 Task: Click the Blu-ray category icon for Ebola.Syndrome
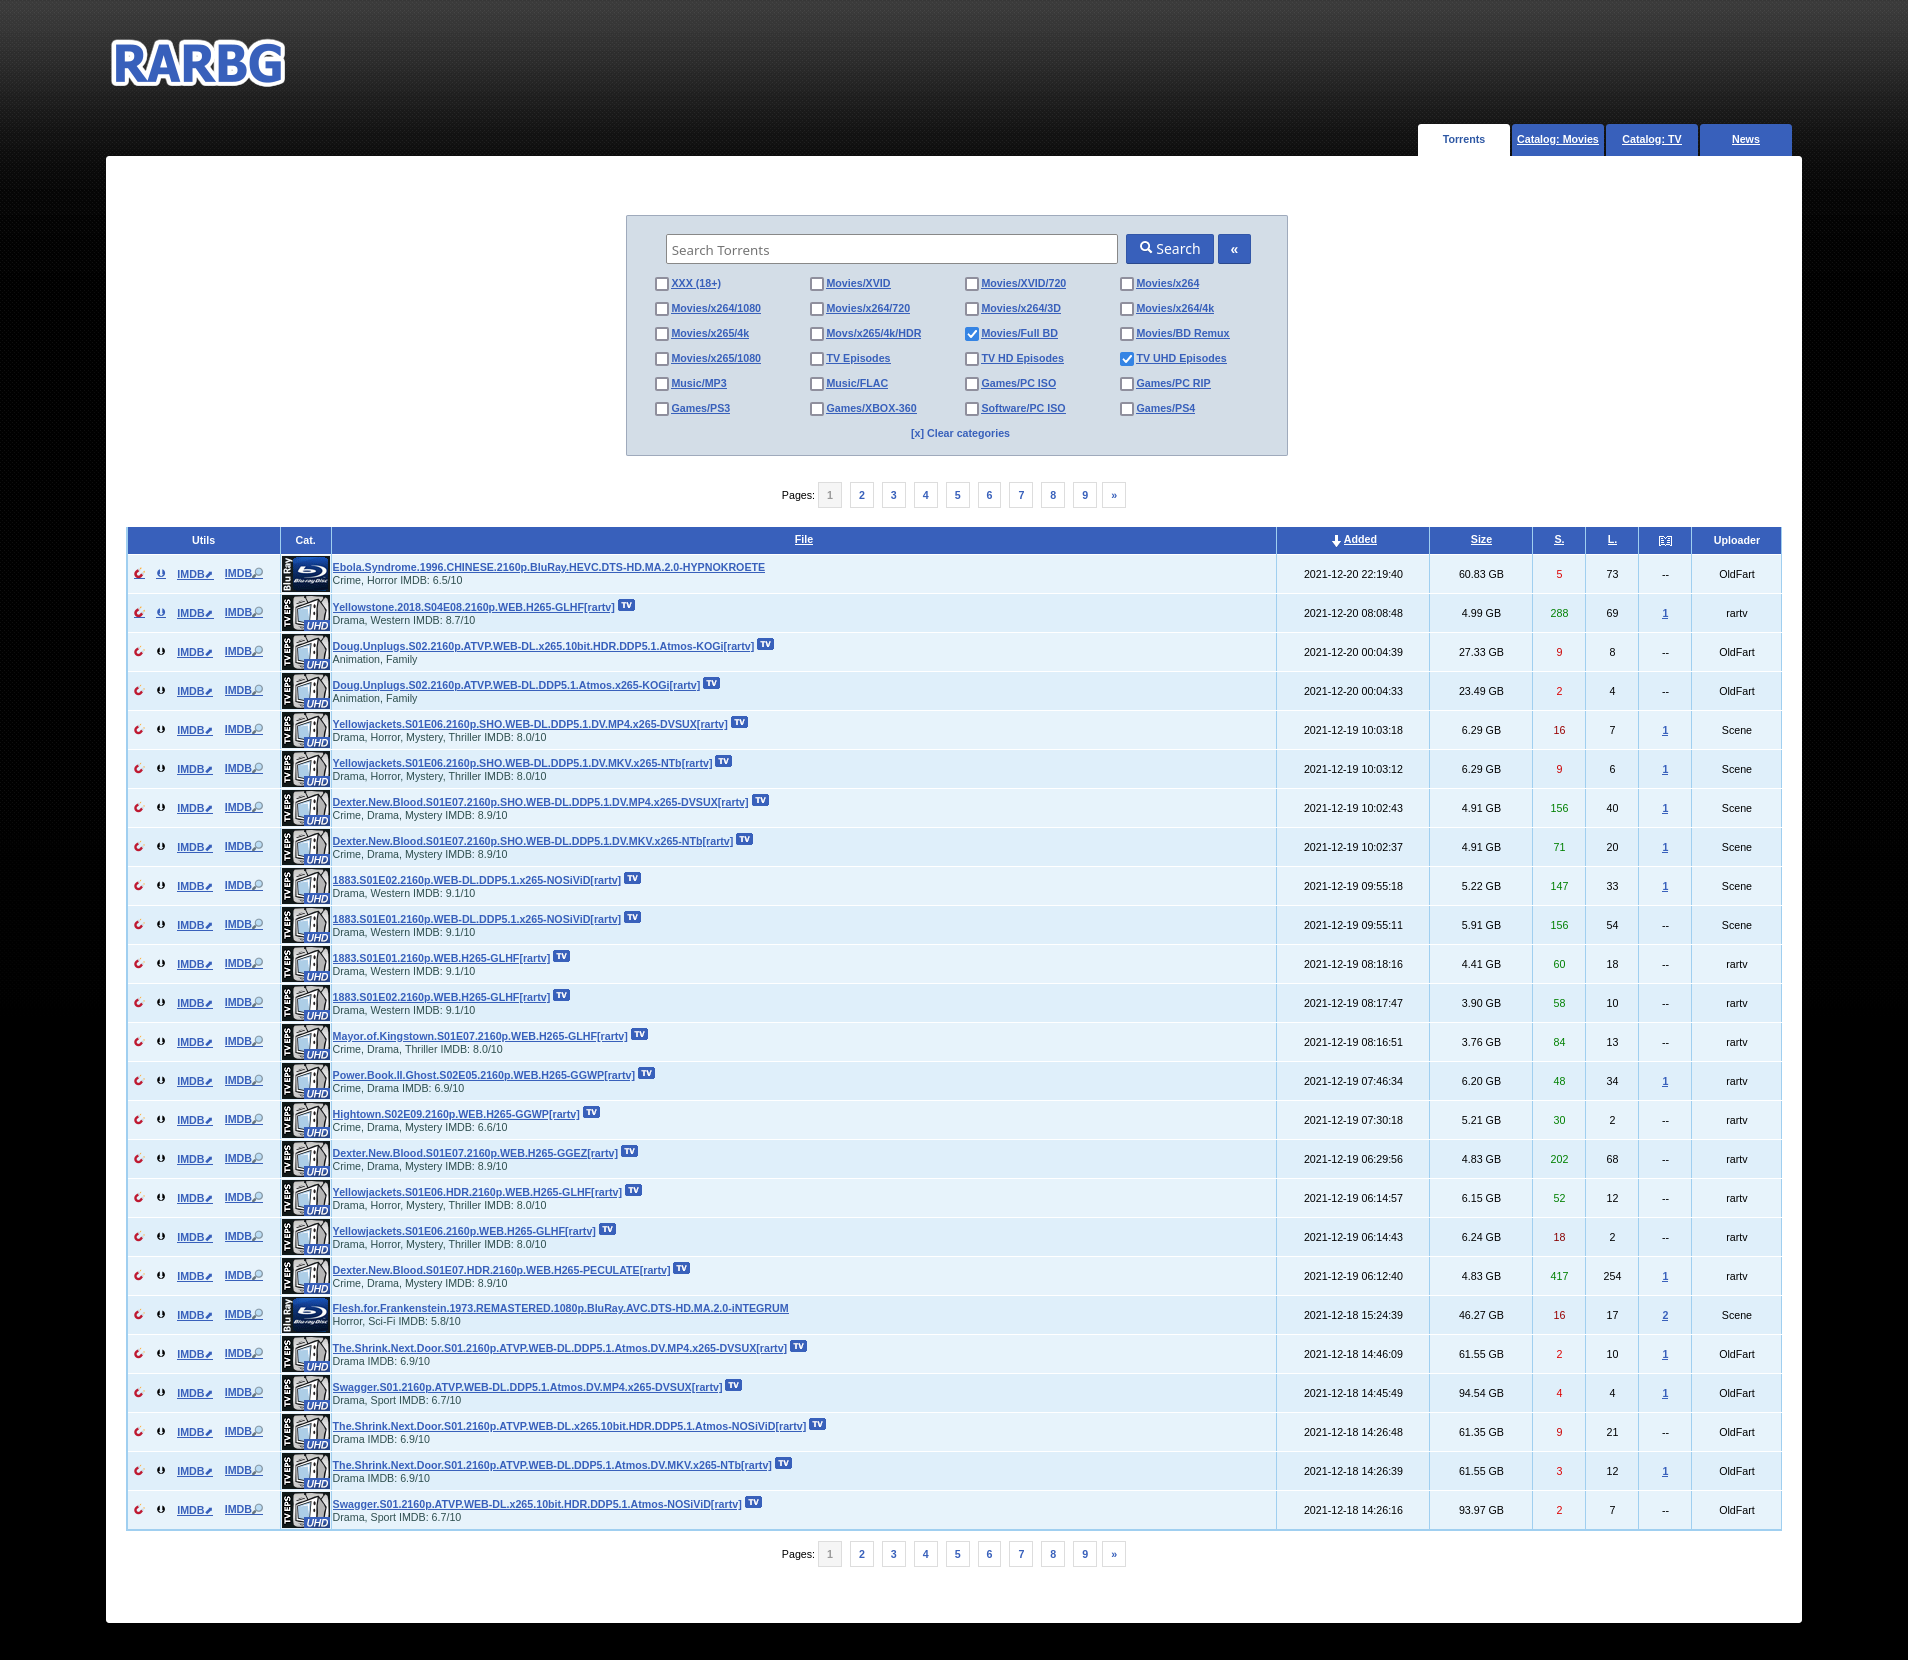[306, 574]
